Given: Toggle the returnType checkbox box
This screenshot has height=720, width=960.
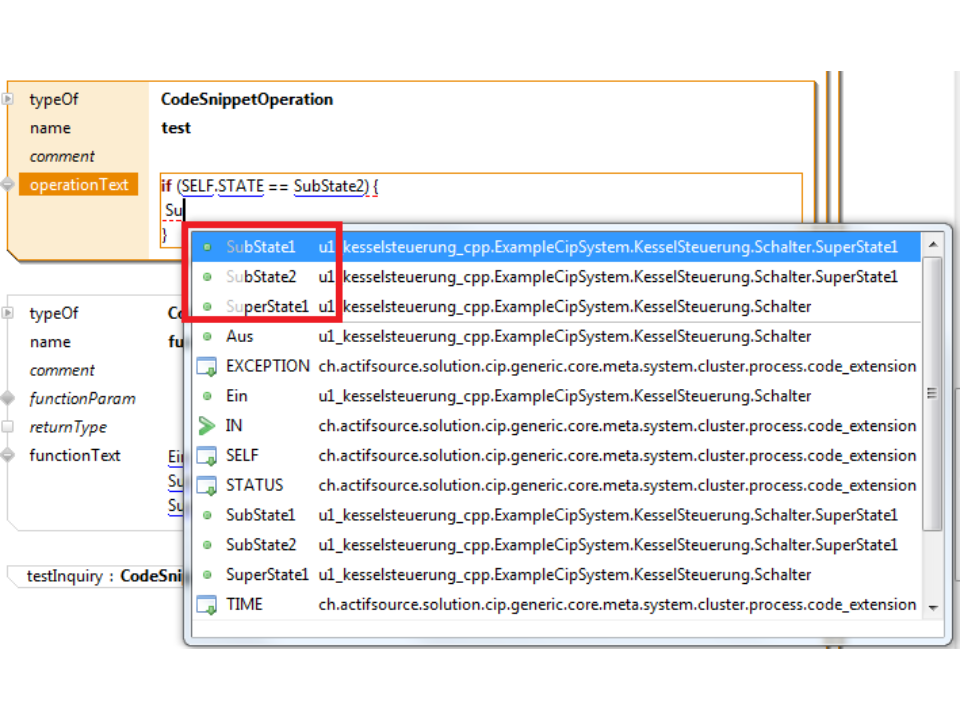Looking at the screenshot, I should pos(8,427).
